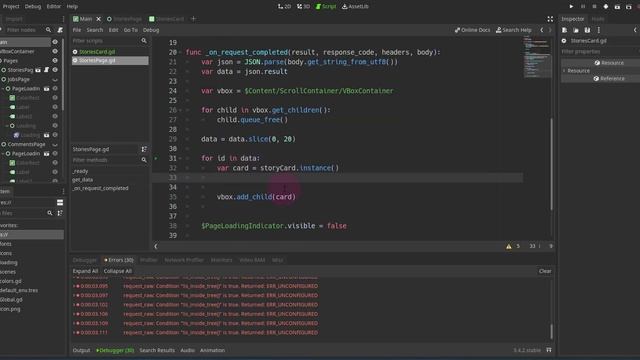Toggle visibility of VBoxContainer node
640x360 pixels.
click(x=55, y=51)
